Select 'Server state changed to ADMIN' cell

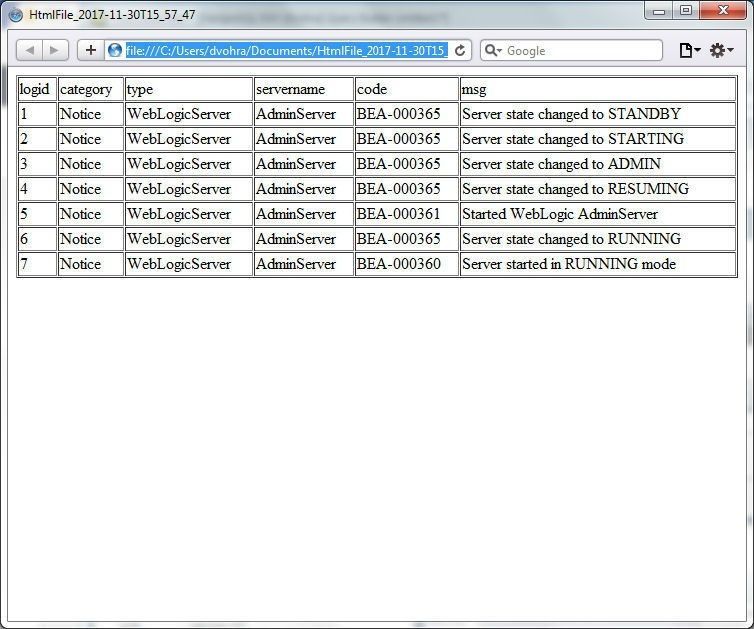pyautogui.click(x=598, y=164)
